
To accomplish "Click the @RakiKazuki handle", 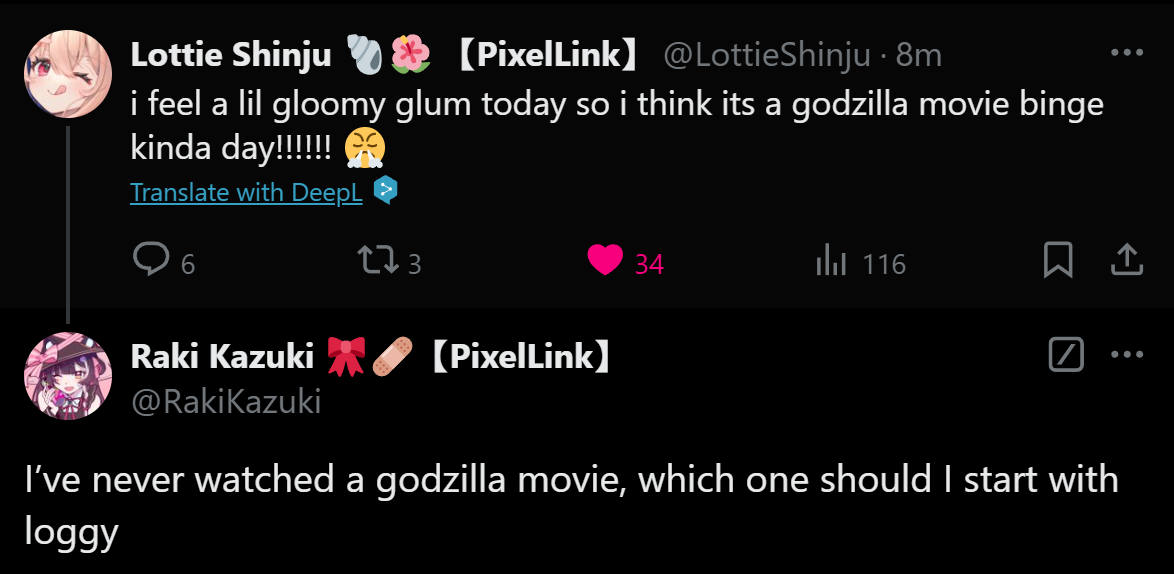I will tap(226, 401).
